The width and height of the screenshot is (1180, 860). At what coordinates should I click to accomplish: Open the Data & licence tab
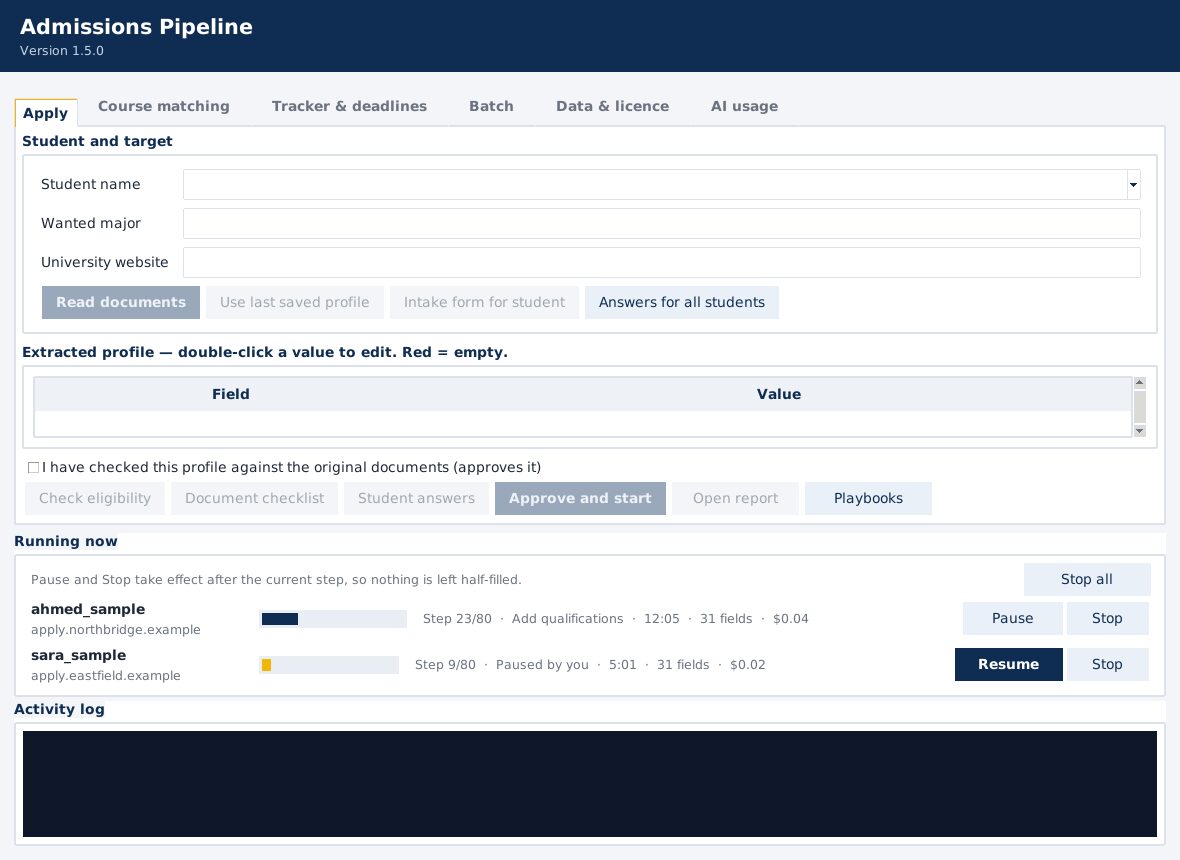[x=613, y=106]
